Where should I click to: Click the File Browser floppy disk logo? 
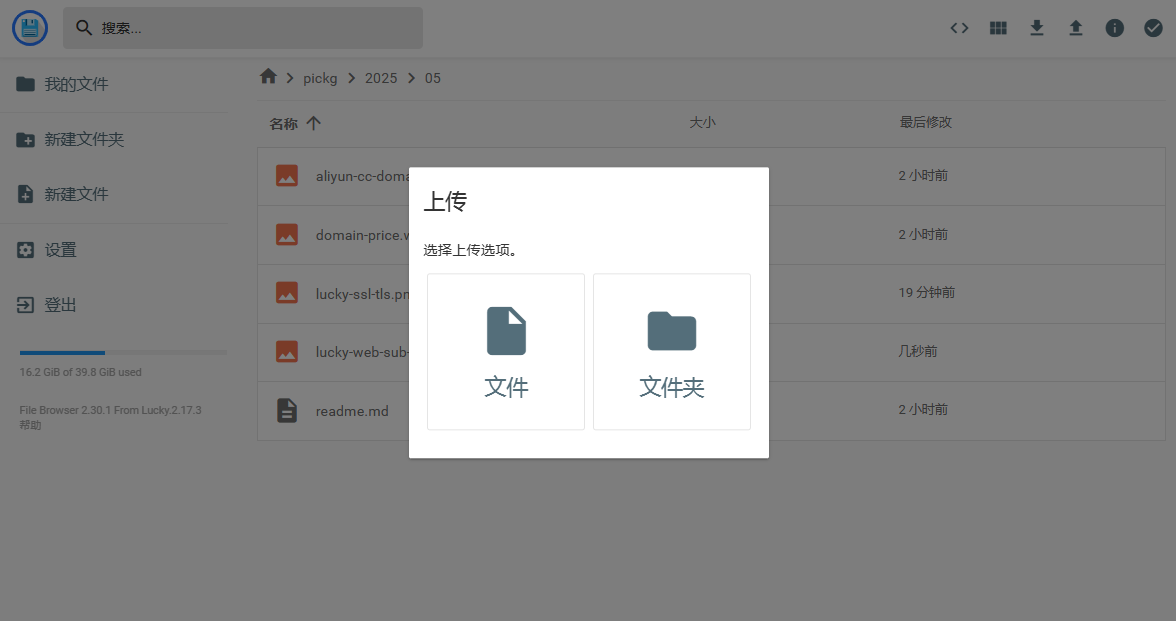point(29,27)
